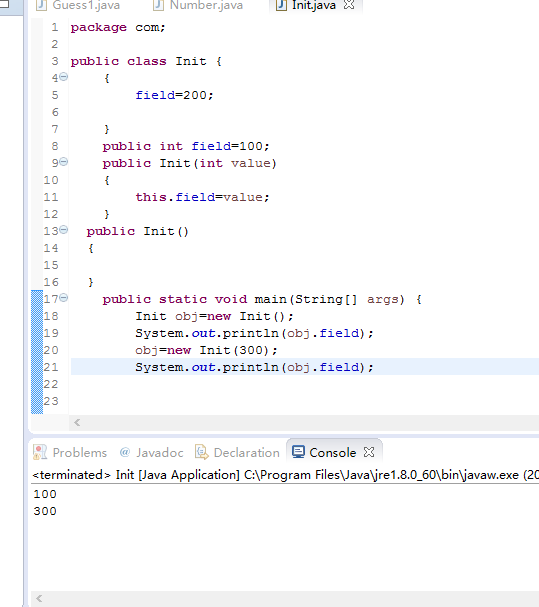Image resolution: width=539 pixels, height=607 pixels.
Task: Click line number 15 in the gutter
Action: 51,265
